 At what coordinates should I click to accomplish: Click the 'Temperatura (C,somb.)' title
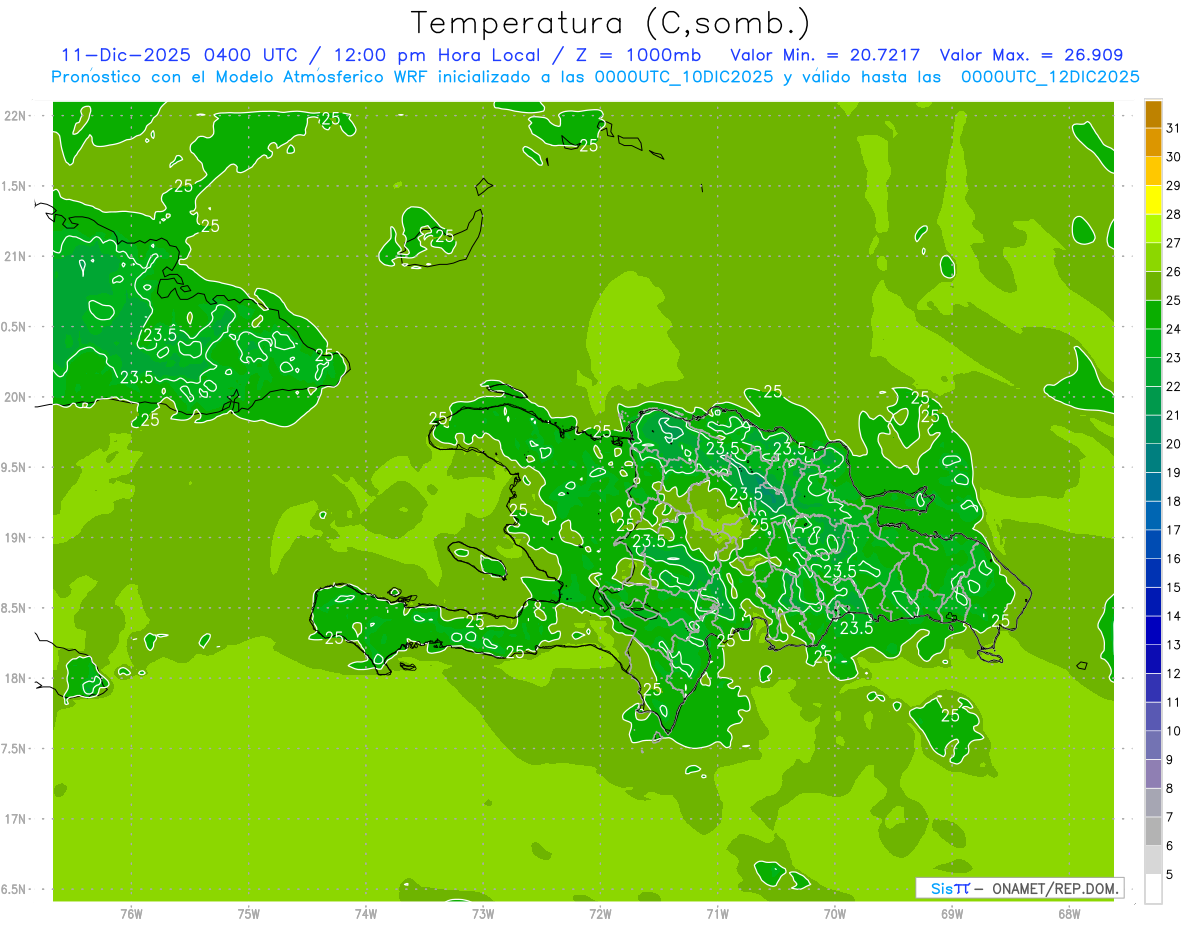pyautogui.click(x=611, y=23)
